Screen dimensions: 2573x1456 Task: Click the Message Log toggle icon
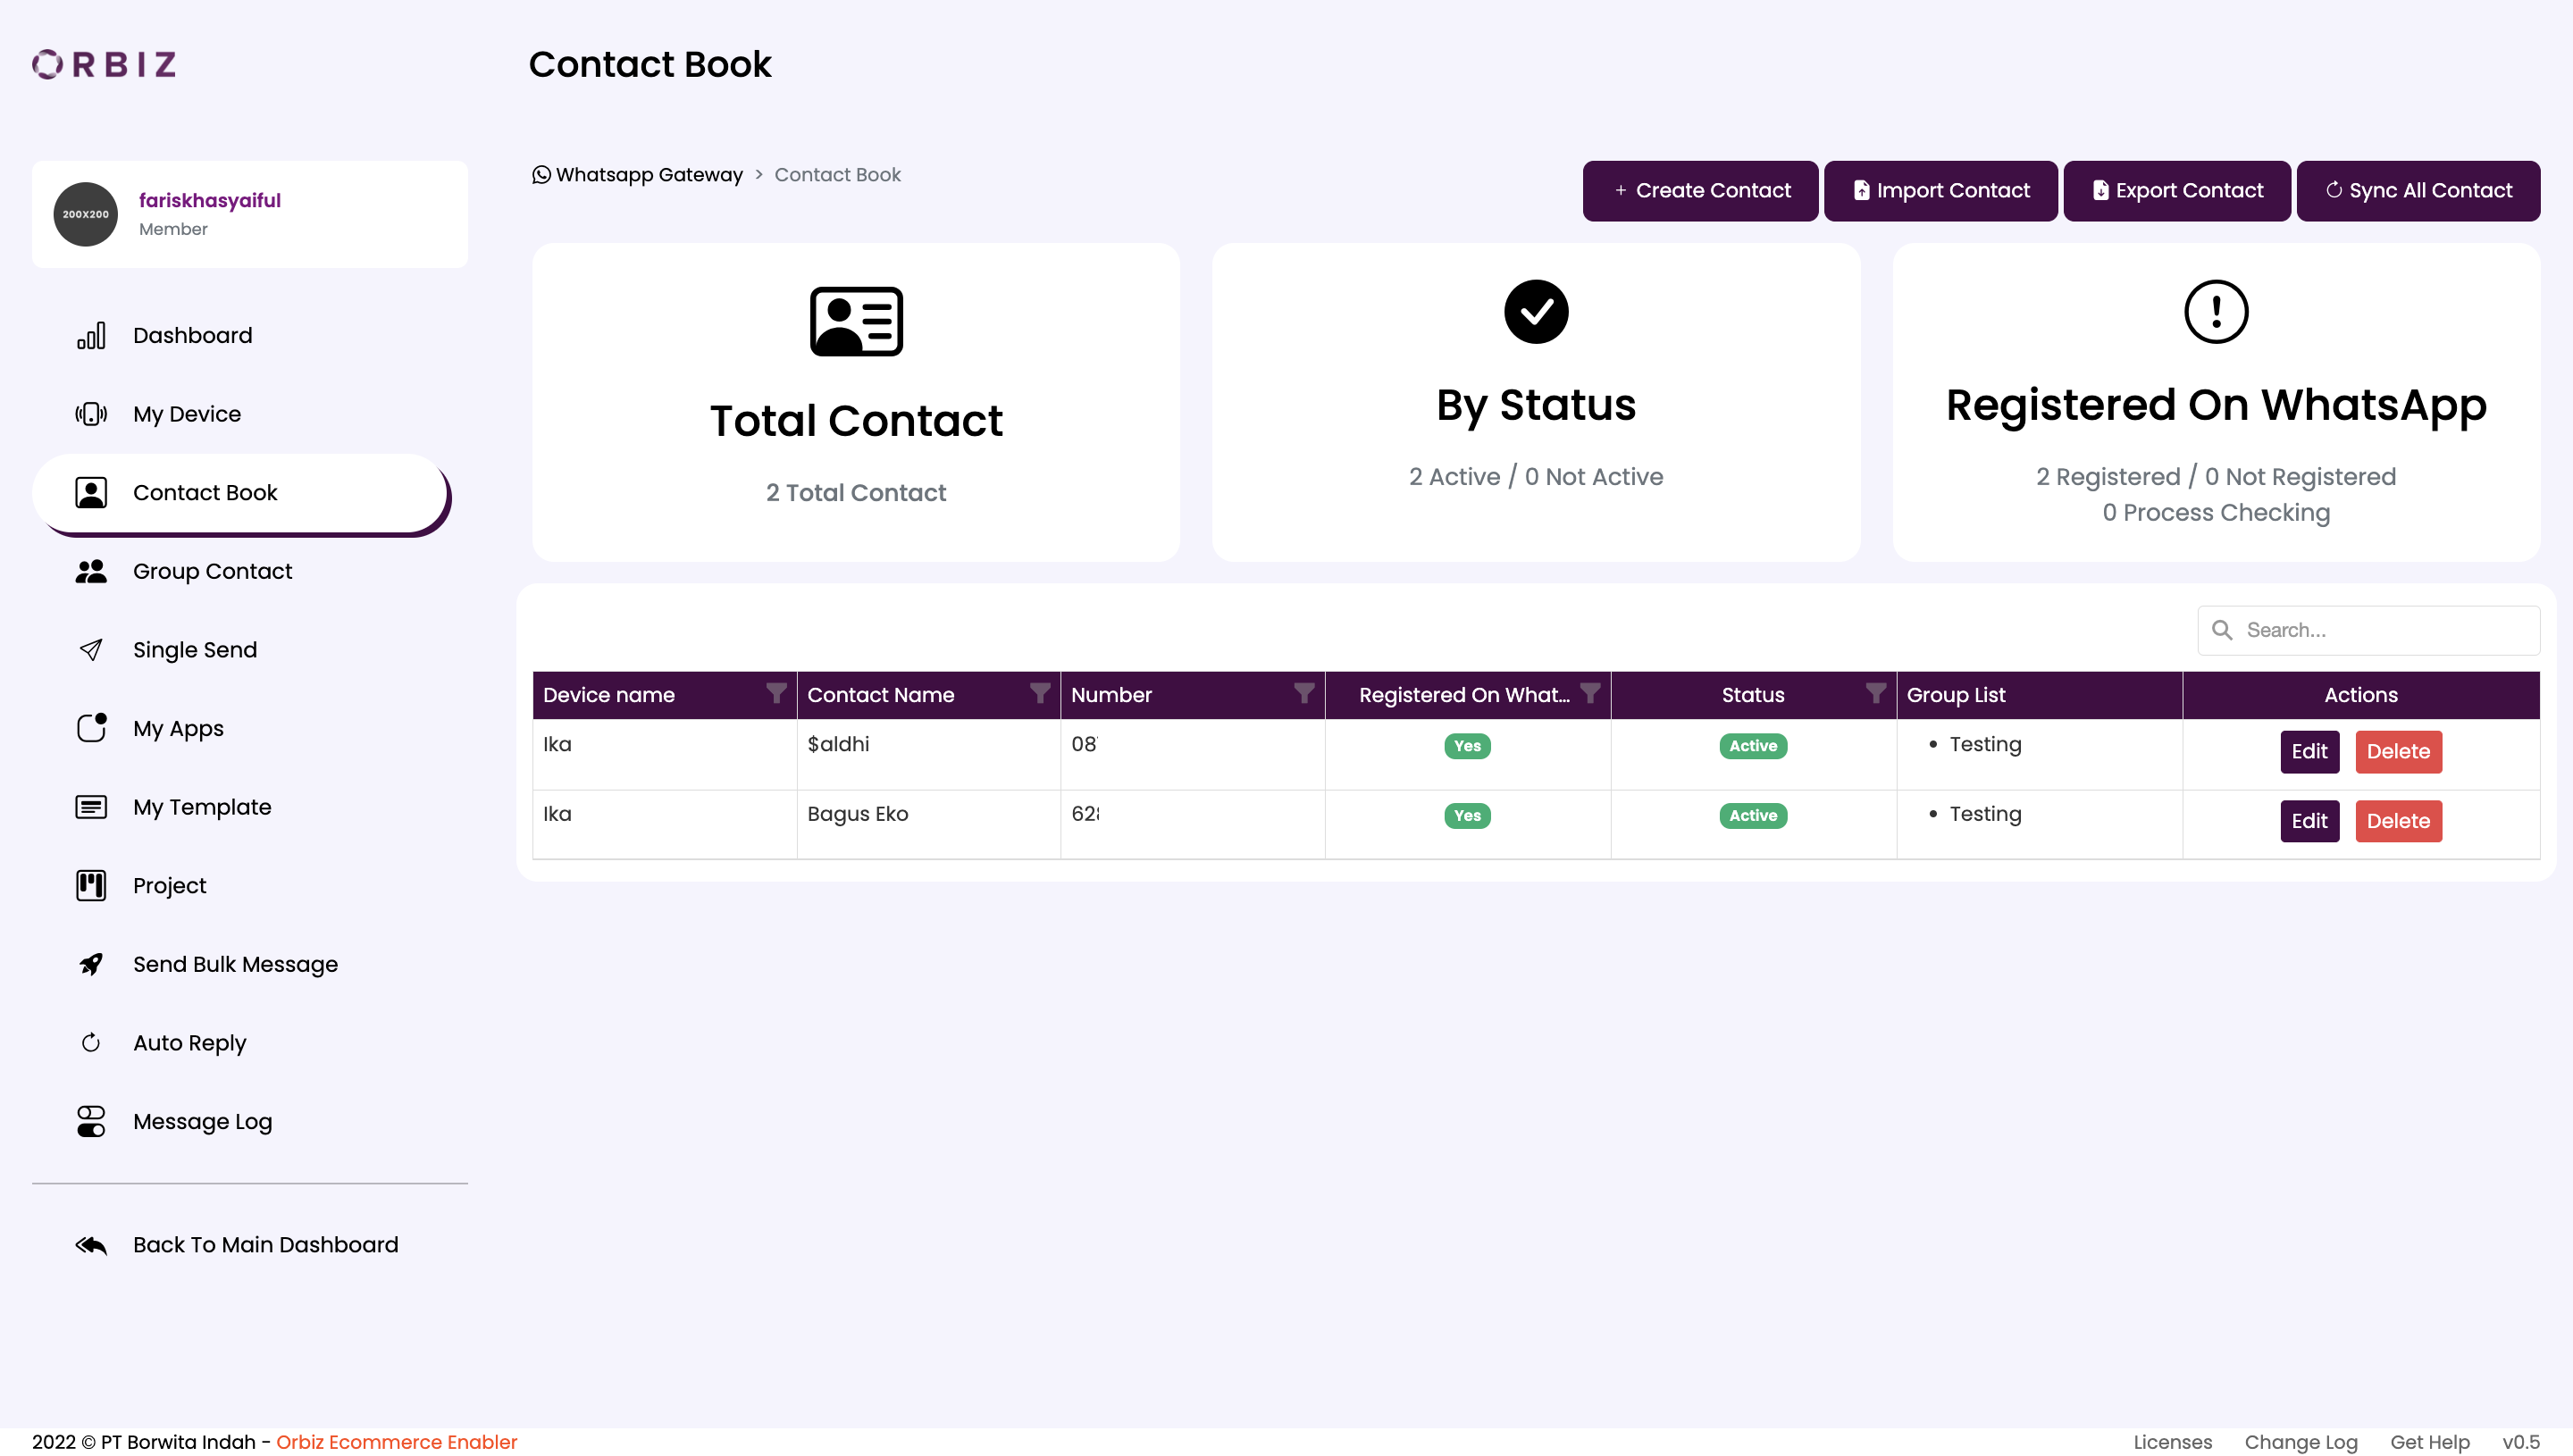coord(91,1122)
